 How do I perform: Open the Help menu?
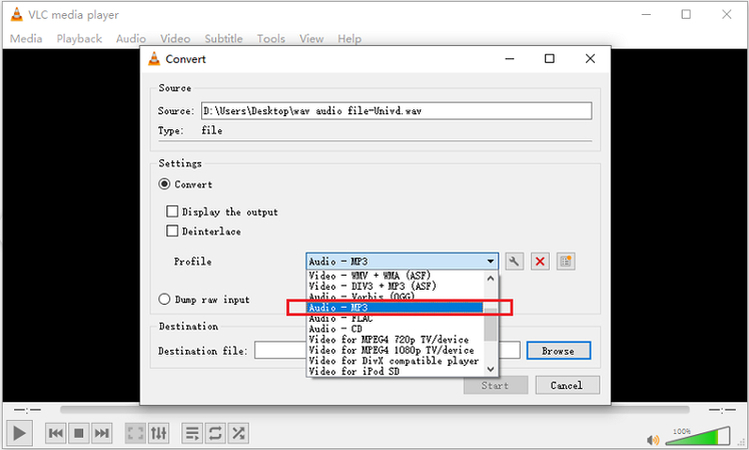tap(349, 39)
